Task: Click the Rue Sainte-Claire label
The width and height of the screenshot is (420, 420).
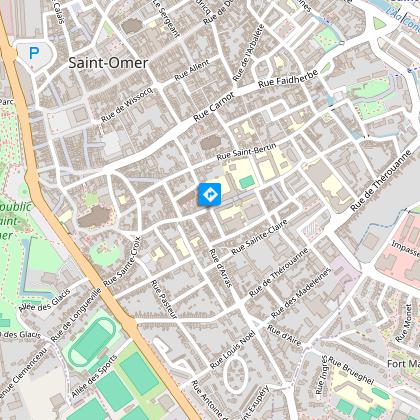Action: (x=259, y=237)
